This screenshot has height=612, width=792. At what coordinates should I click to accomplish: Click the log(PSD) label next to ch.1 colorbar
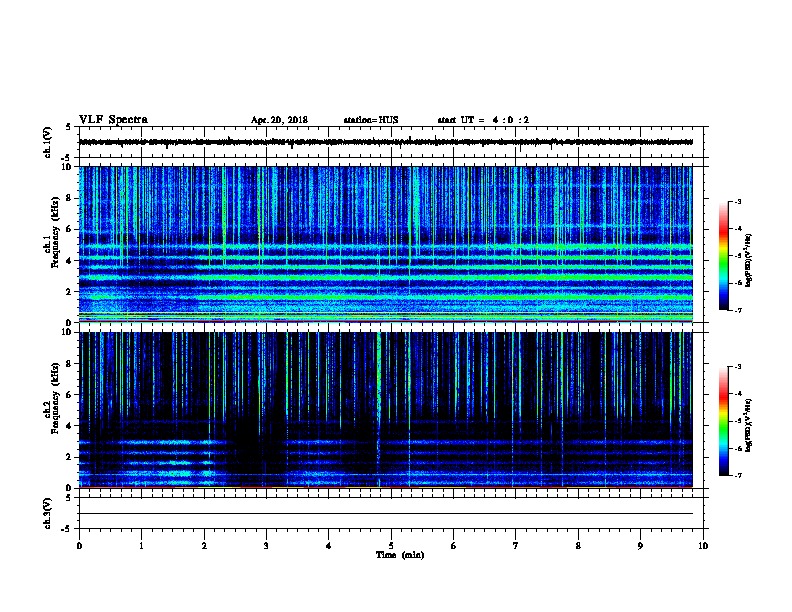[749, 260]
